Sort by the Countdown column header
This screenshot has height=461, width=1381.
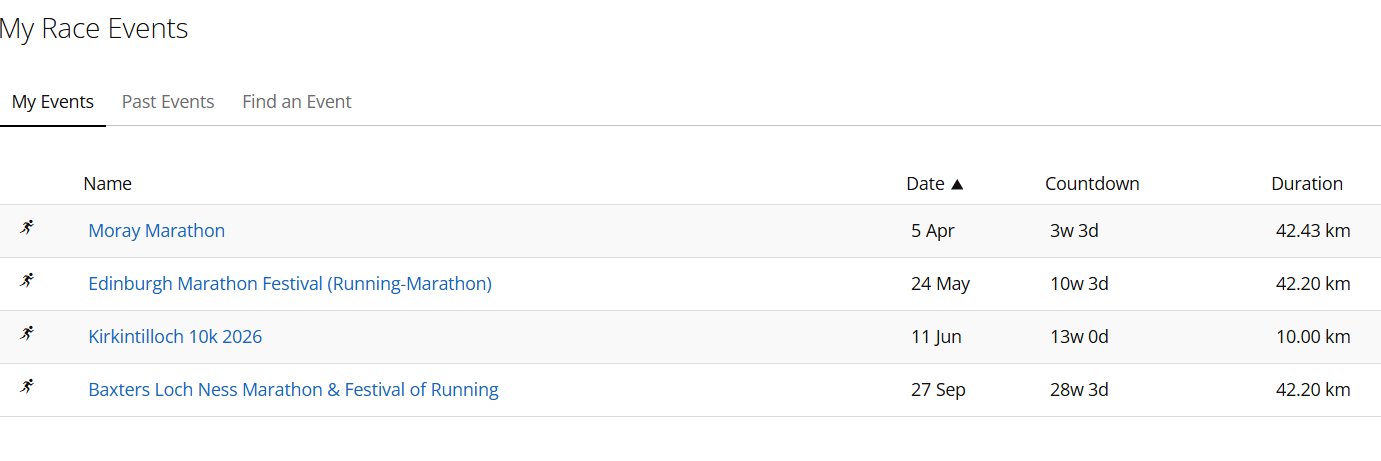[x=1092, y=184]
